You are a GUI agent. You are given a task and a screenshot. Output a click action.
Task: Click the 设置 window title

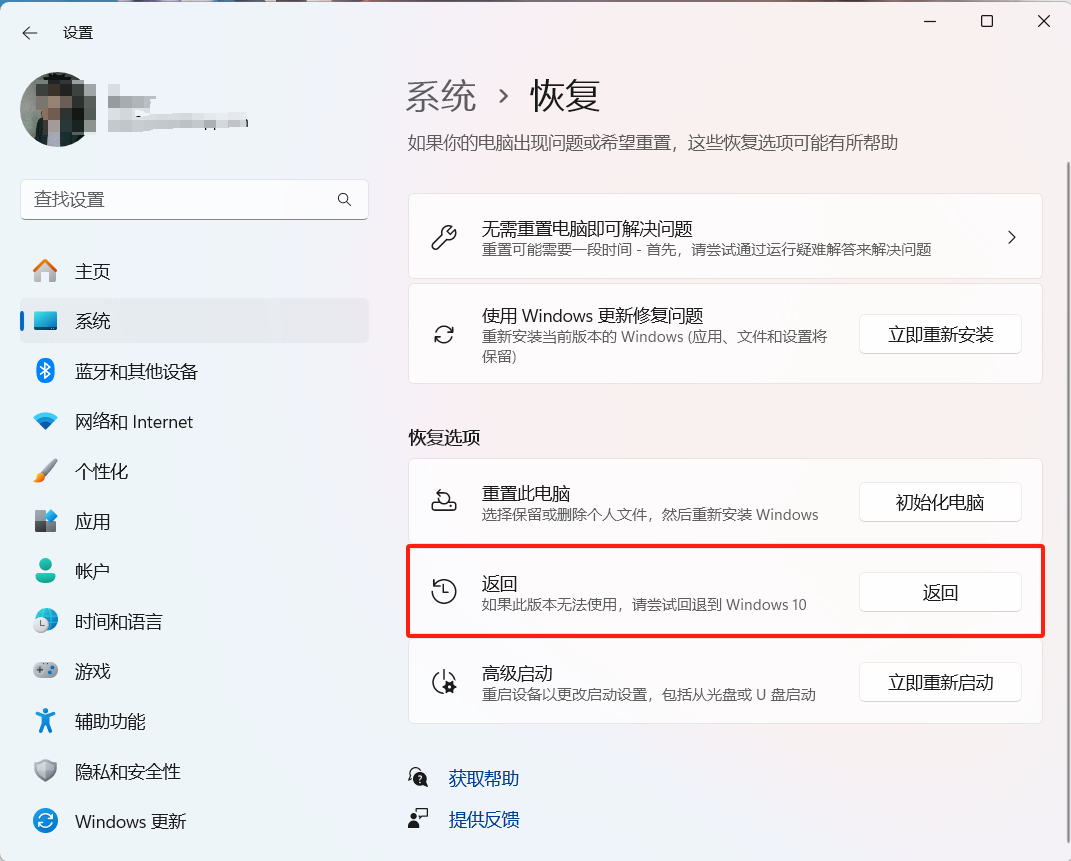tap(78, 33)
